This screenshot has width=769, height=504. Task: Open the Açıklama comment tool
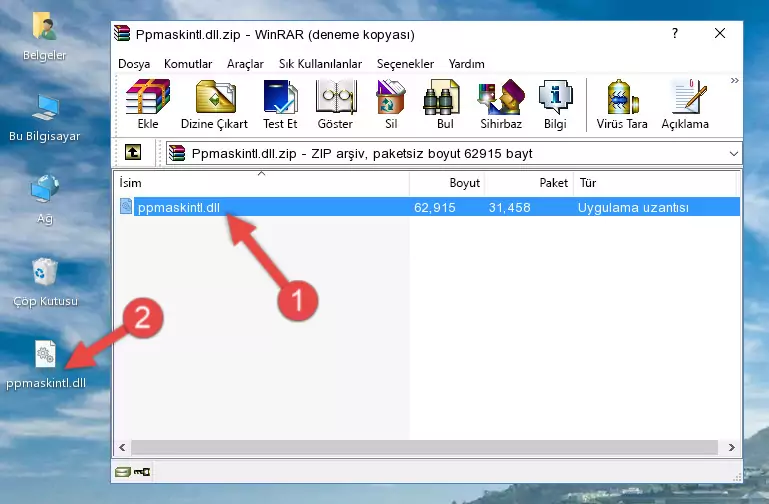point(685,104)
